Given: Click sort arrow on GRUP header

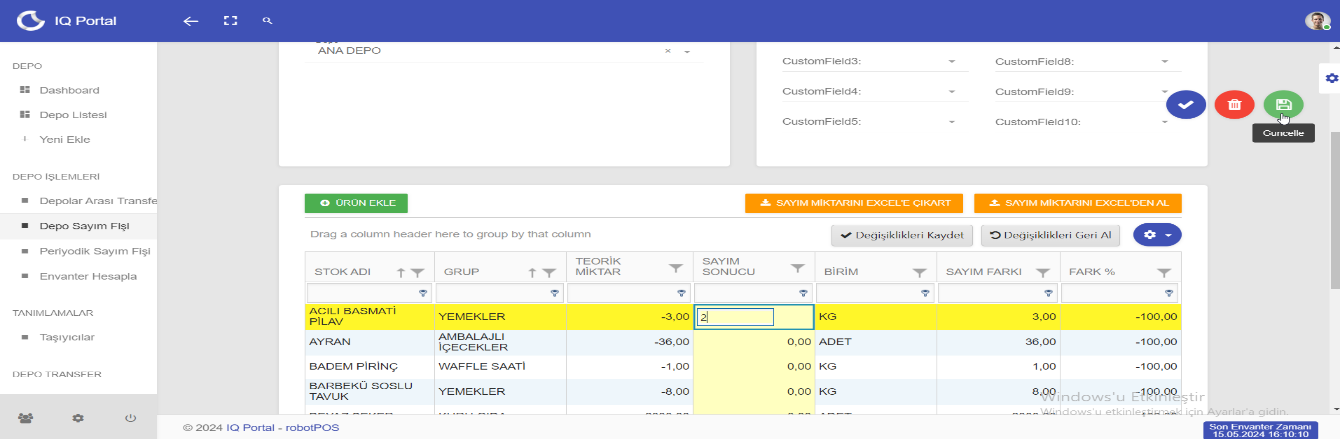Looking at the screenshot, I should point(534,272).
